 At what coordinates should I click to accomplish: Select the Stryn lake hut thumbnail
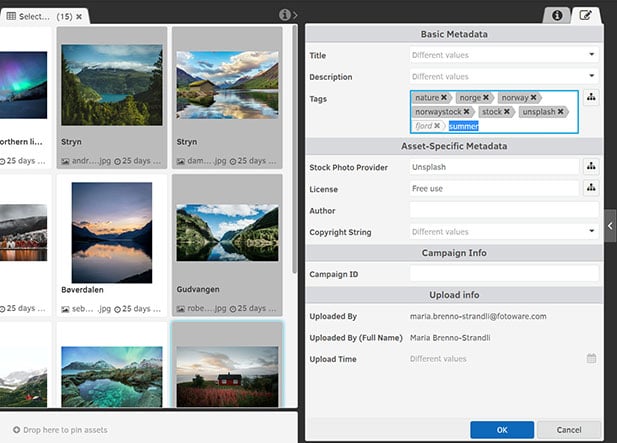(x=227, y=85)
